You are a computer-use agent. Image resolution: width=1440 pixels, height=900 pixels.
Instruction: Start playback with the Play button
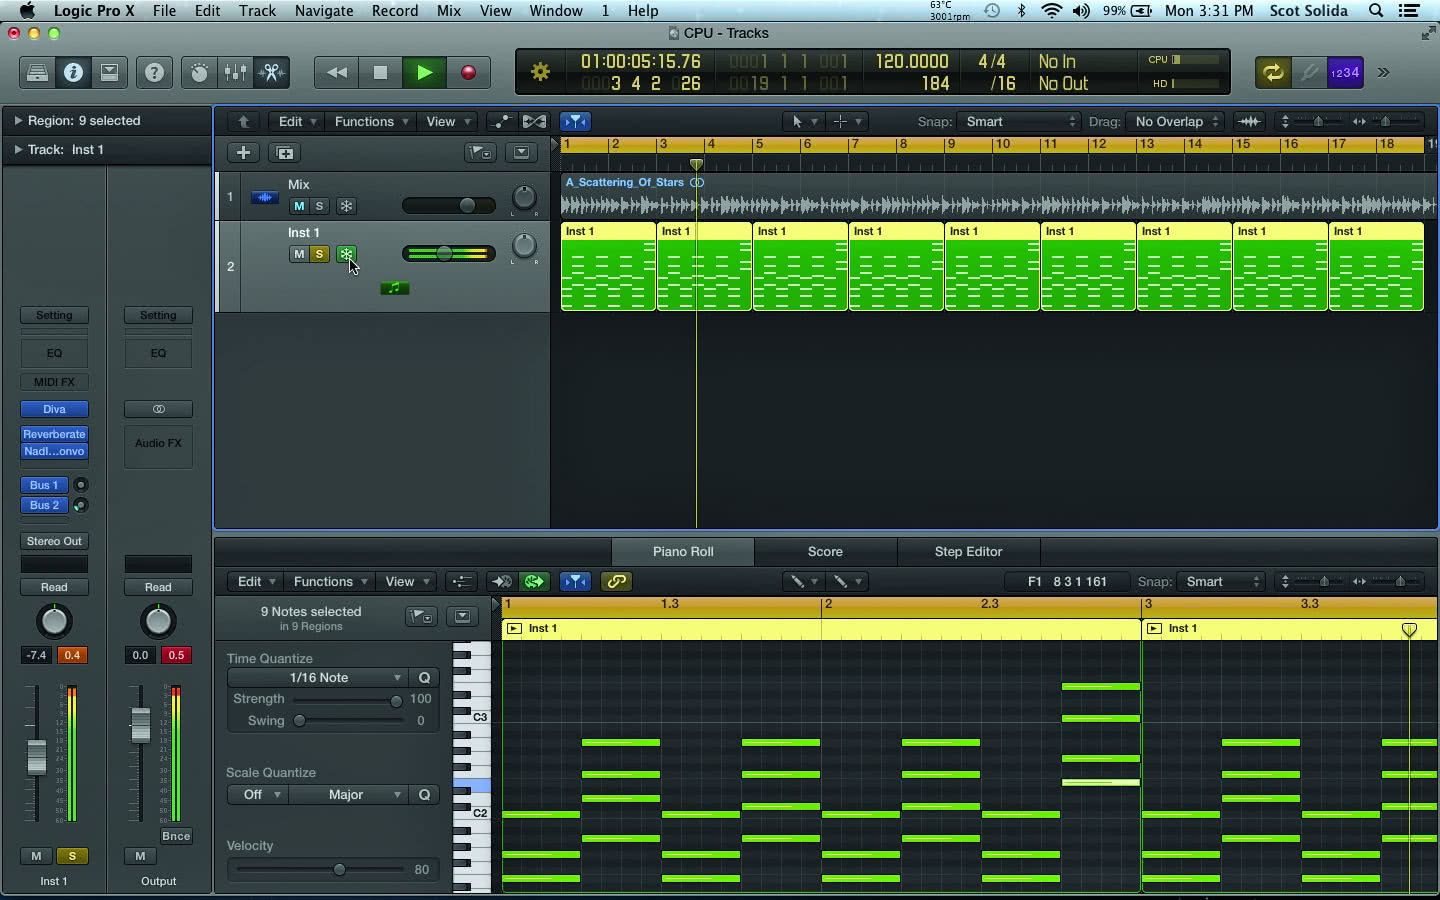tap(424, 73)
